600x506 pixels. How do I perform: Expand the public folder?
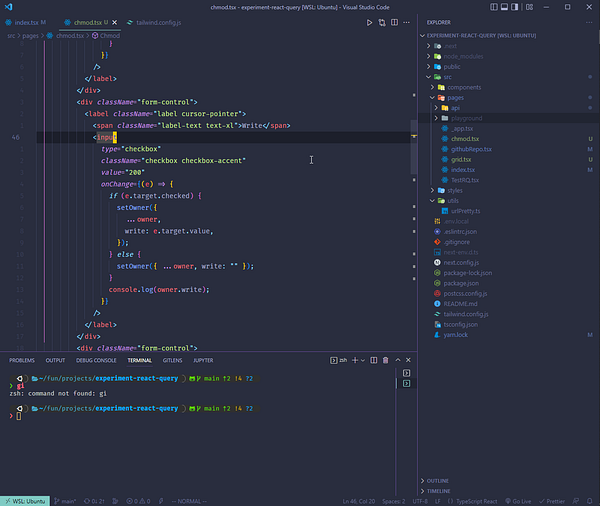429,67
